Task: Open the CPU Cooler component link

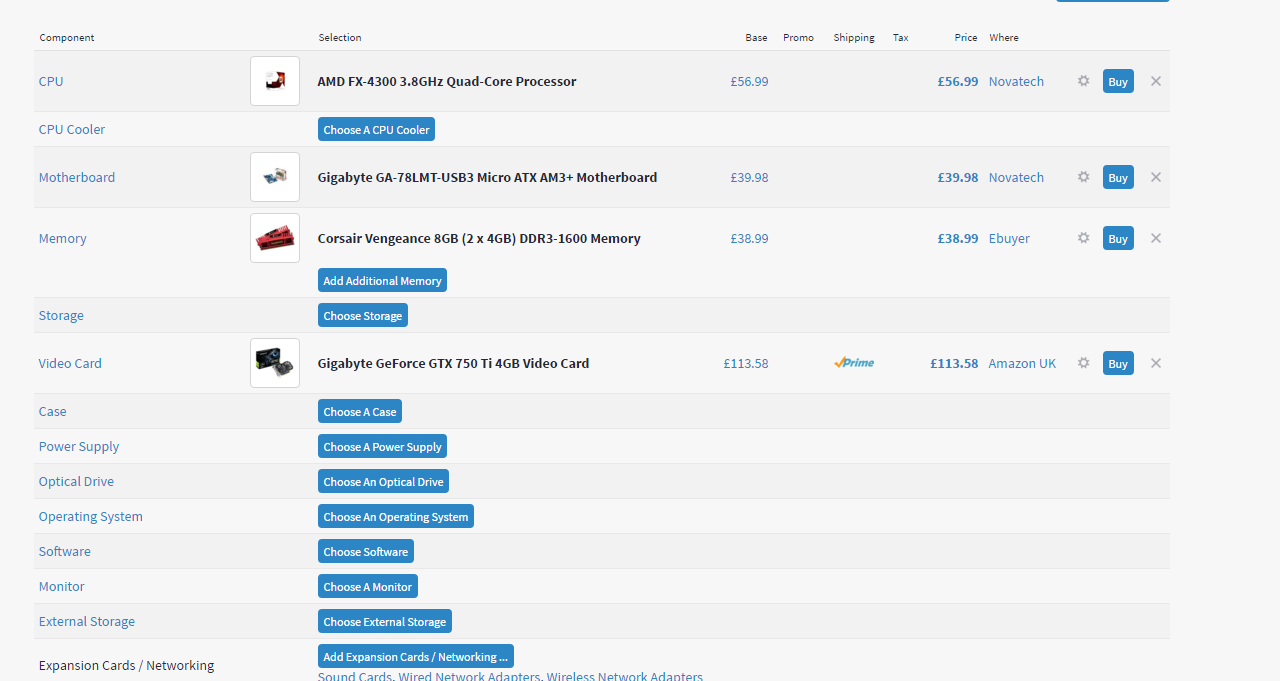Action: (72, 129)
